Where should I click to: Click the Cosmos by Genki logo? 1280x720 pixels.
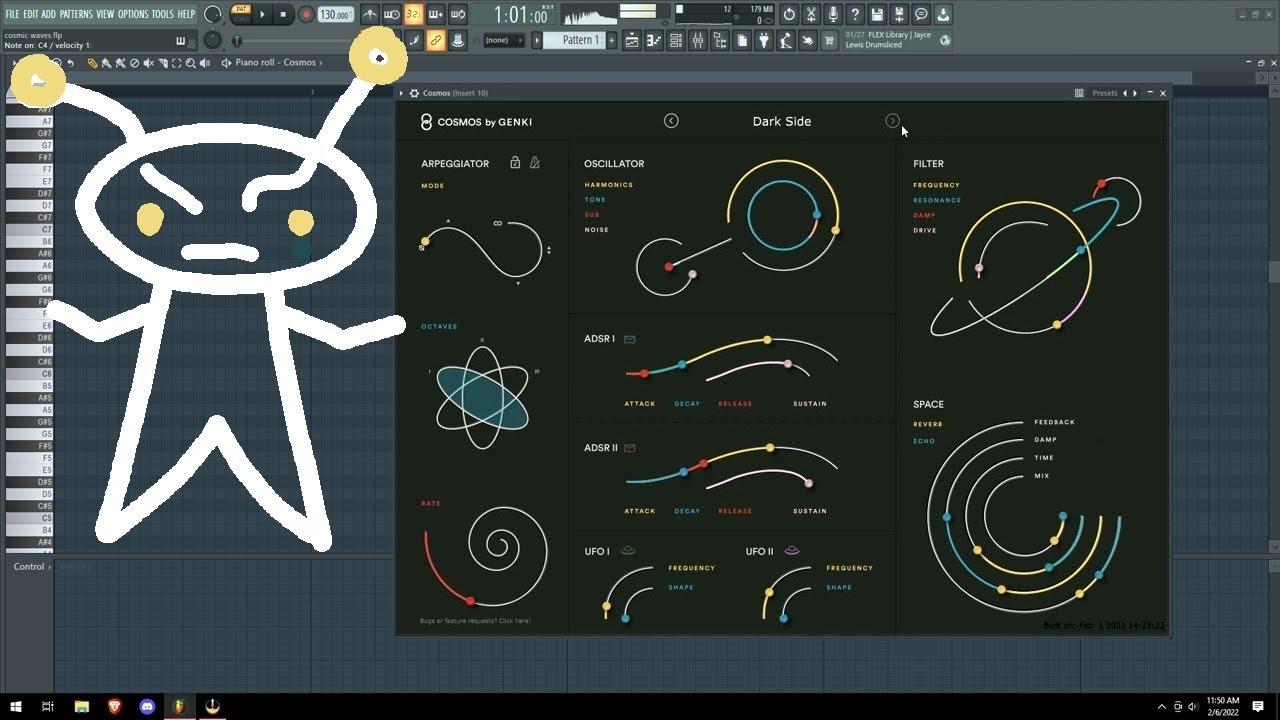pos(476,122)
